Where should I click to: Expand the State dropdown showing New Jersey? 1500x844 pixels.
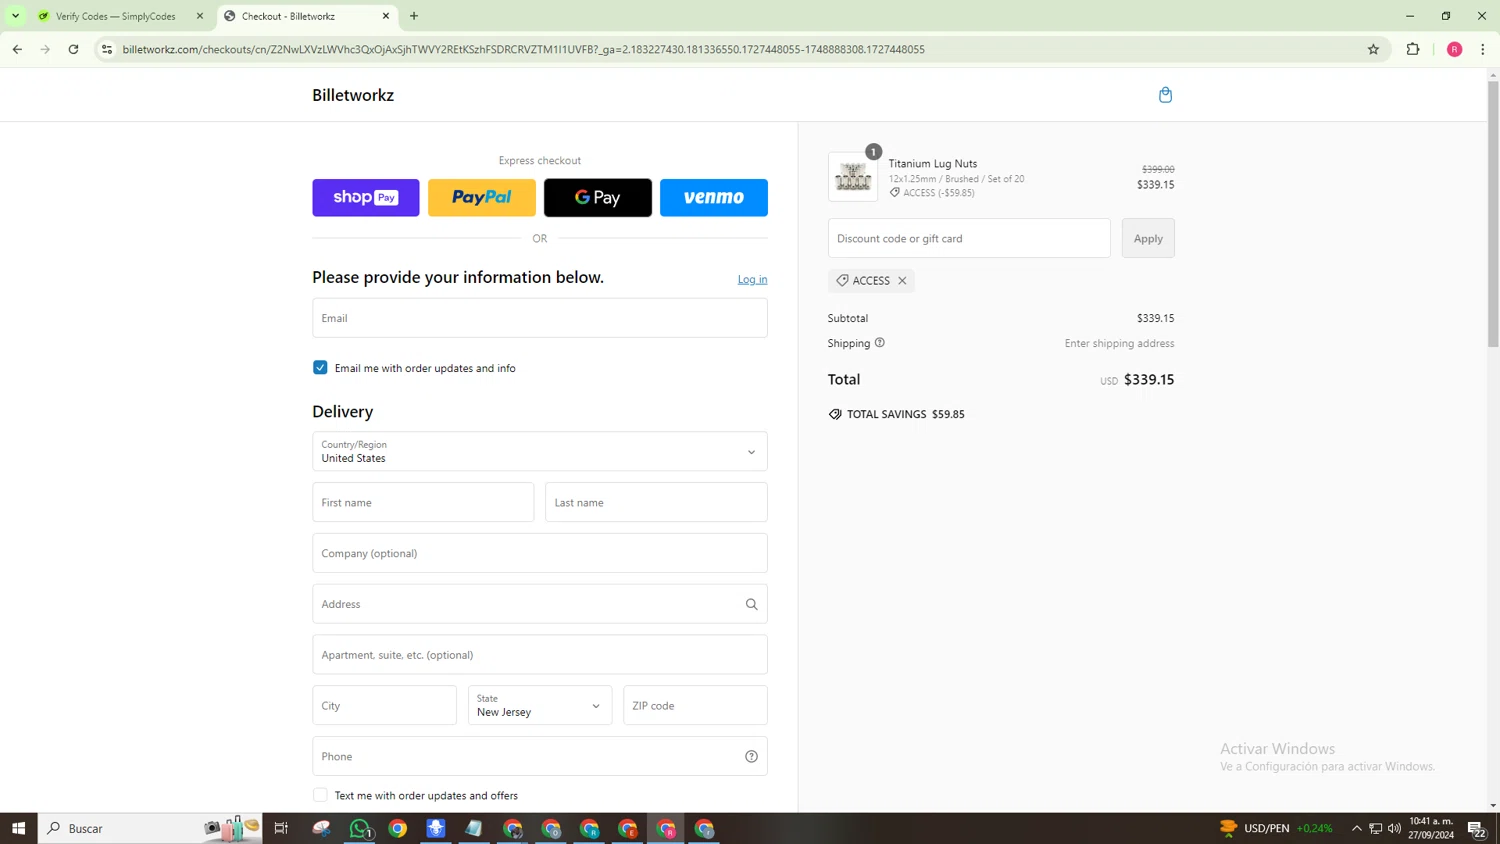click(x=540, y=706)
